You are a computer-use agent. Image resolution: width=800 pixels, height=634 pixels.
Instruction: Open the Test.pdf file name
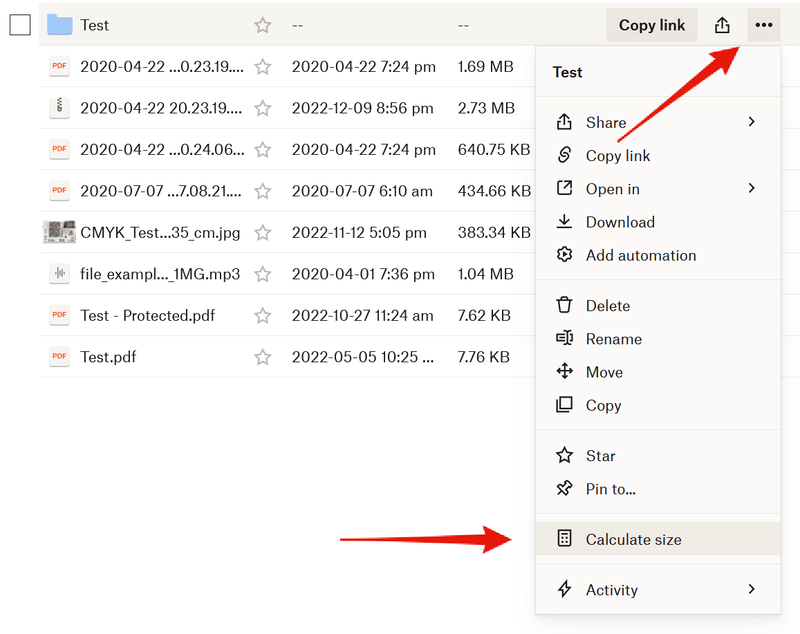(x=108, y=357)
